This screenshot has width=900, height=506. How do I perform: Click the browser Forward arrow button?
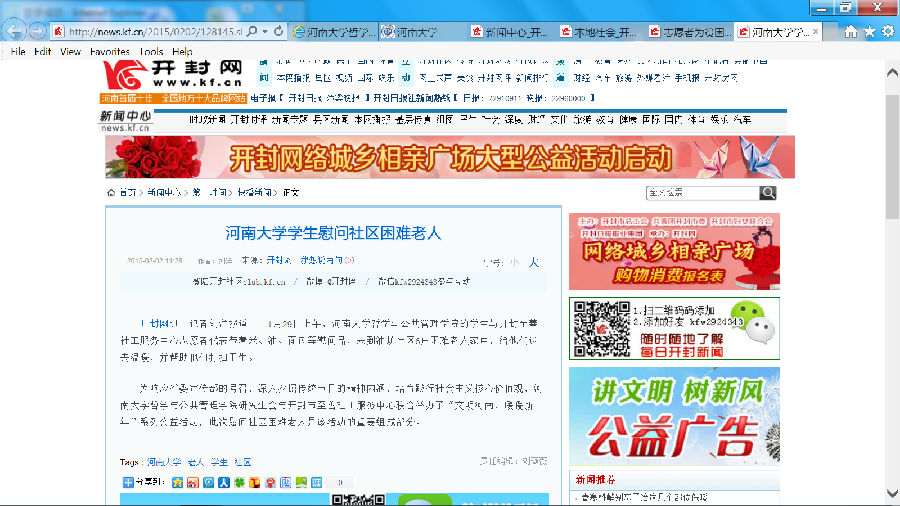pos(37,31)
